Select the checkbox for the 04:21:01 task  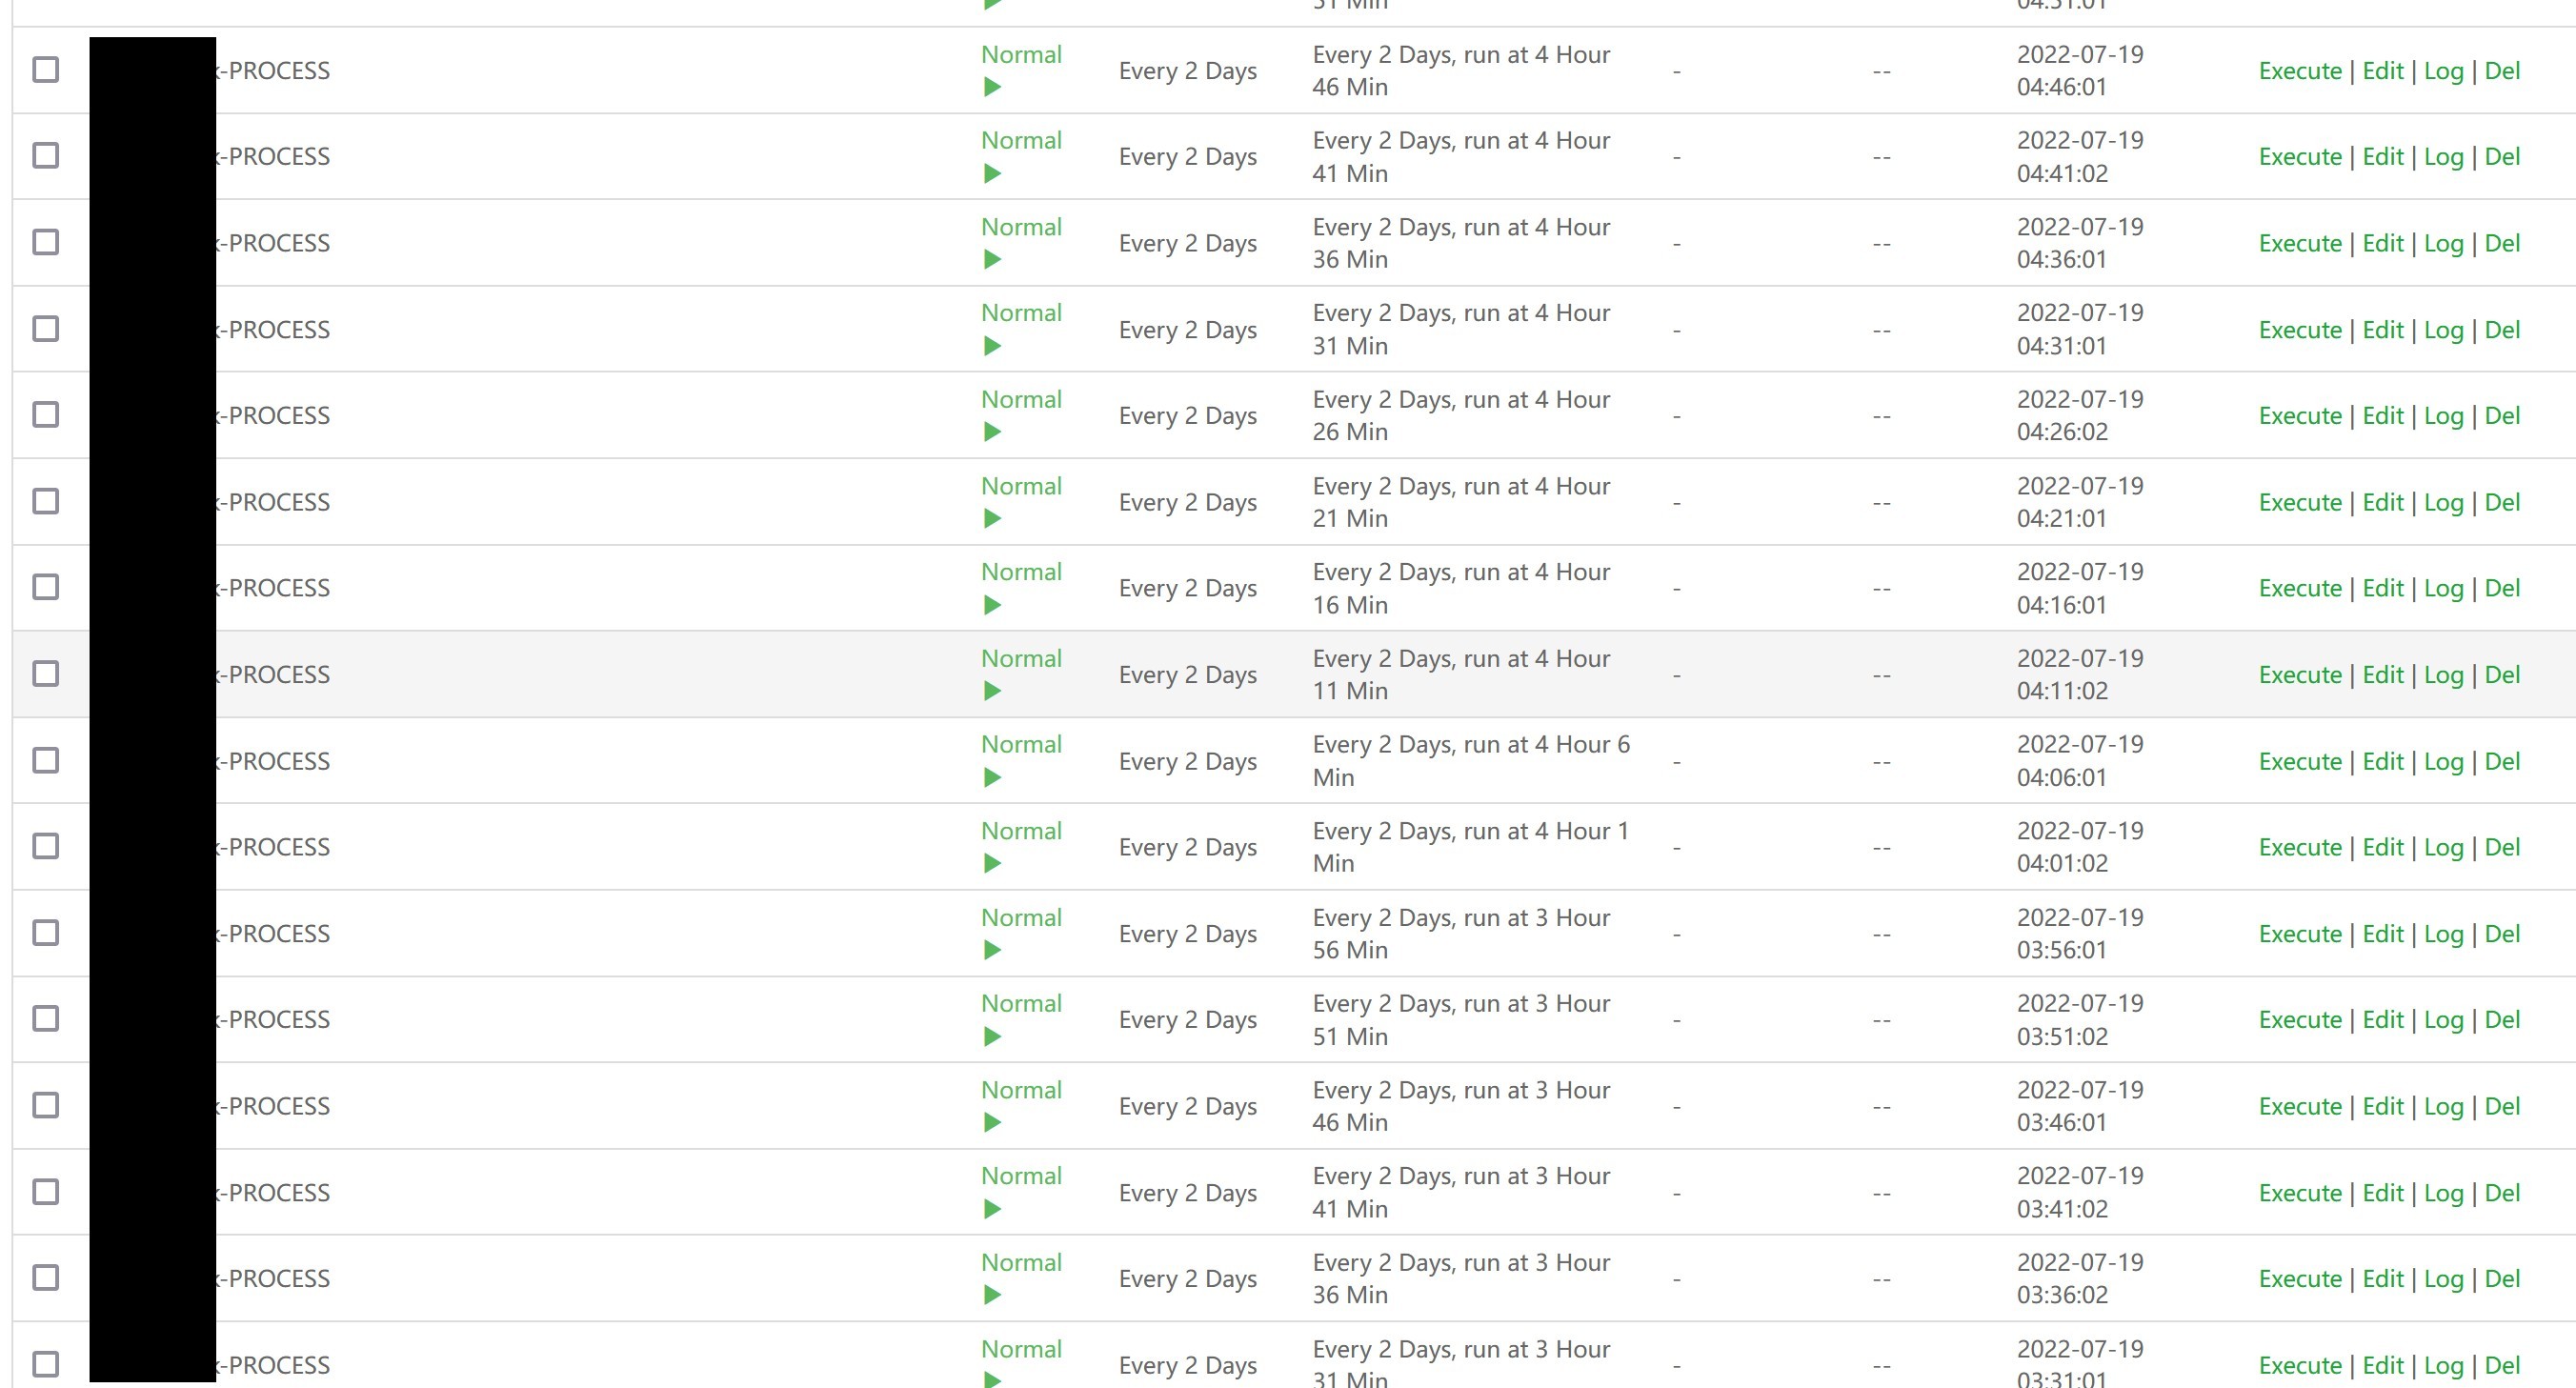(x=46, y=501)
